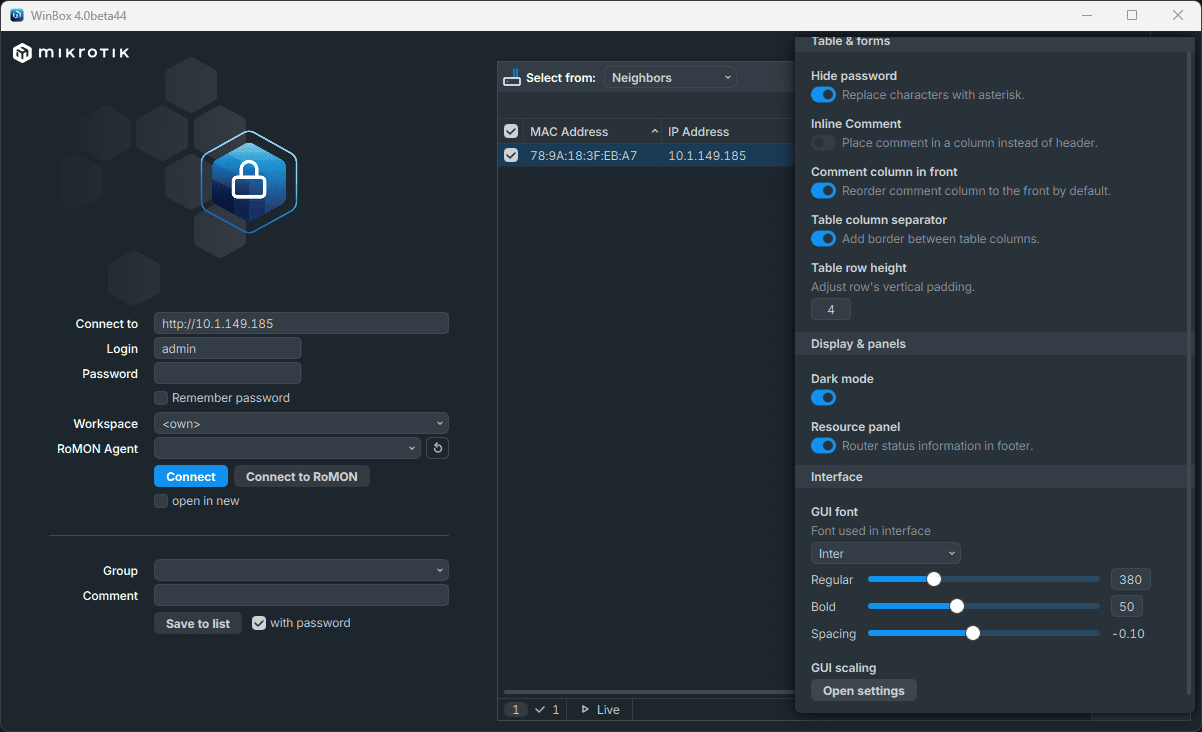Click the Regular font value 380 box
Image resolution: width=1202 pixels, height=732 pixels.
click(x=1131, y=580)
